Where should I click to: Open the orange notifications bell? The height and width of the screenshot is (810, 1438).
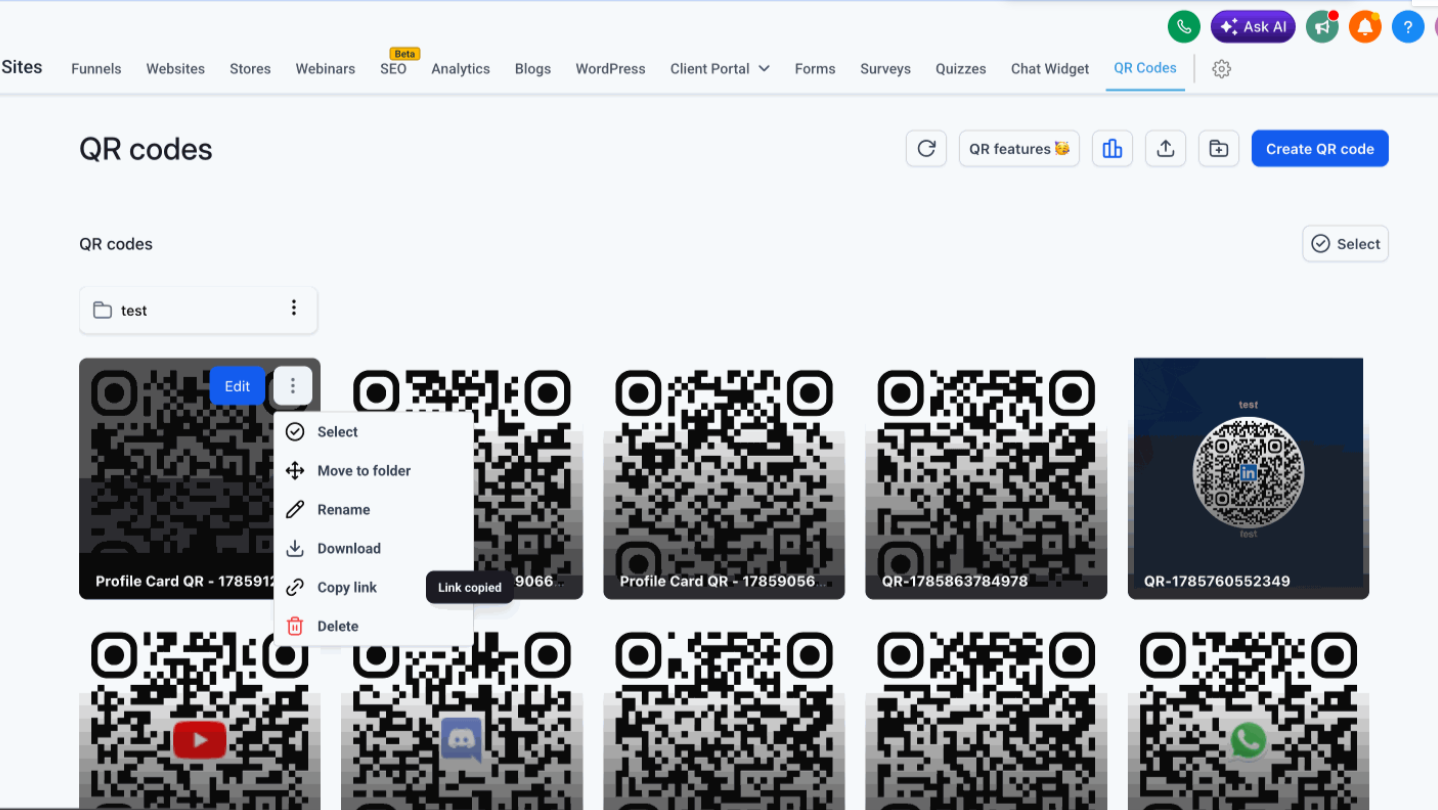(1365, 27)
